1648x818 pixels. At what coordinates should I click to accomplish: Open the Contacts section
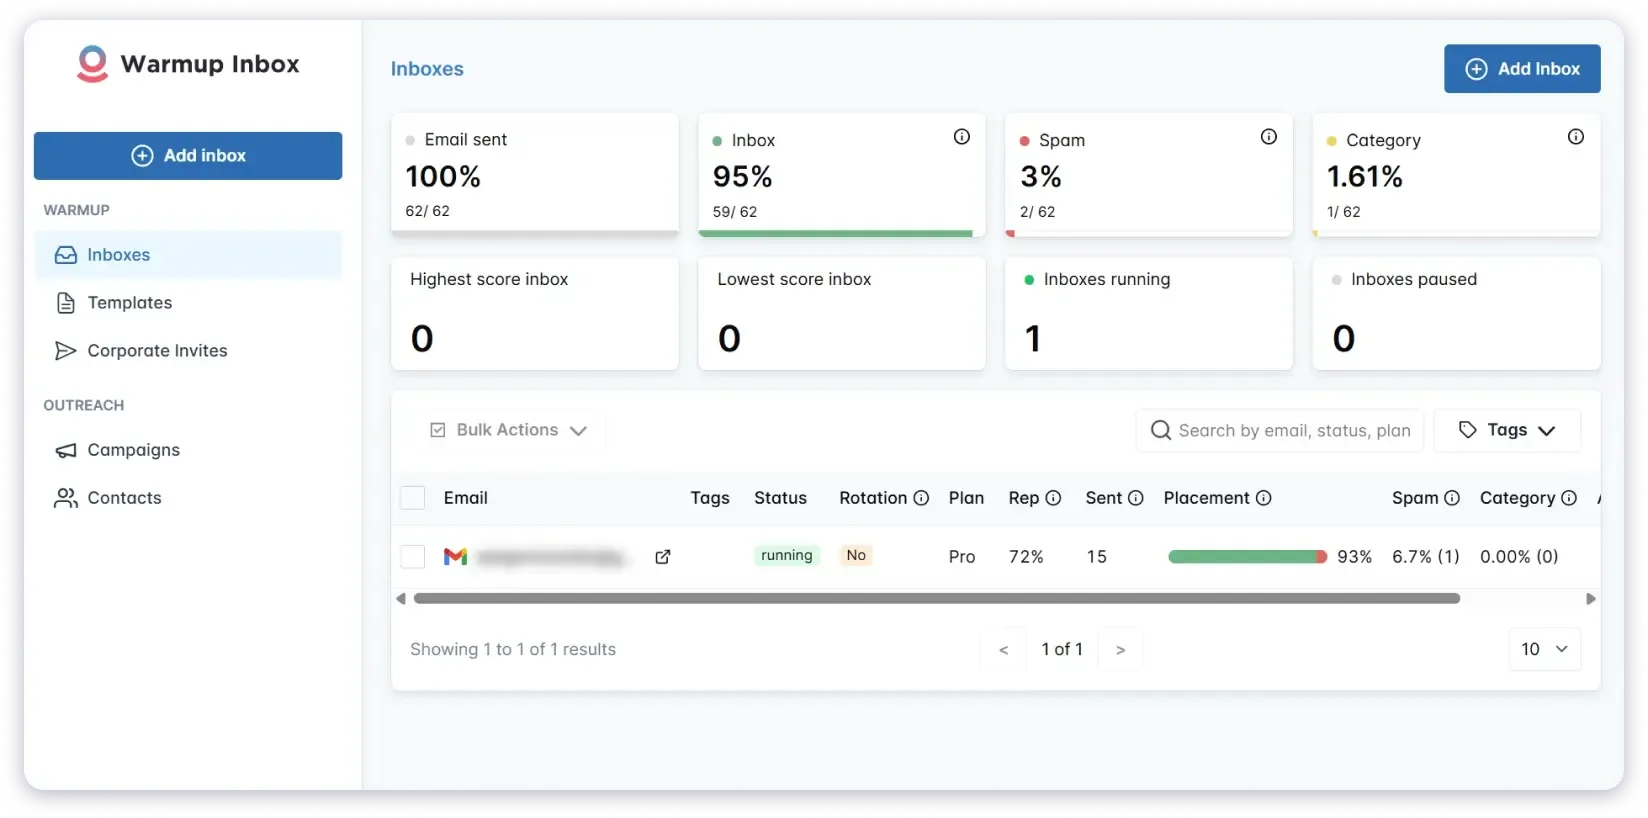coord(188,498)
